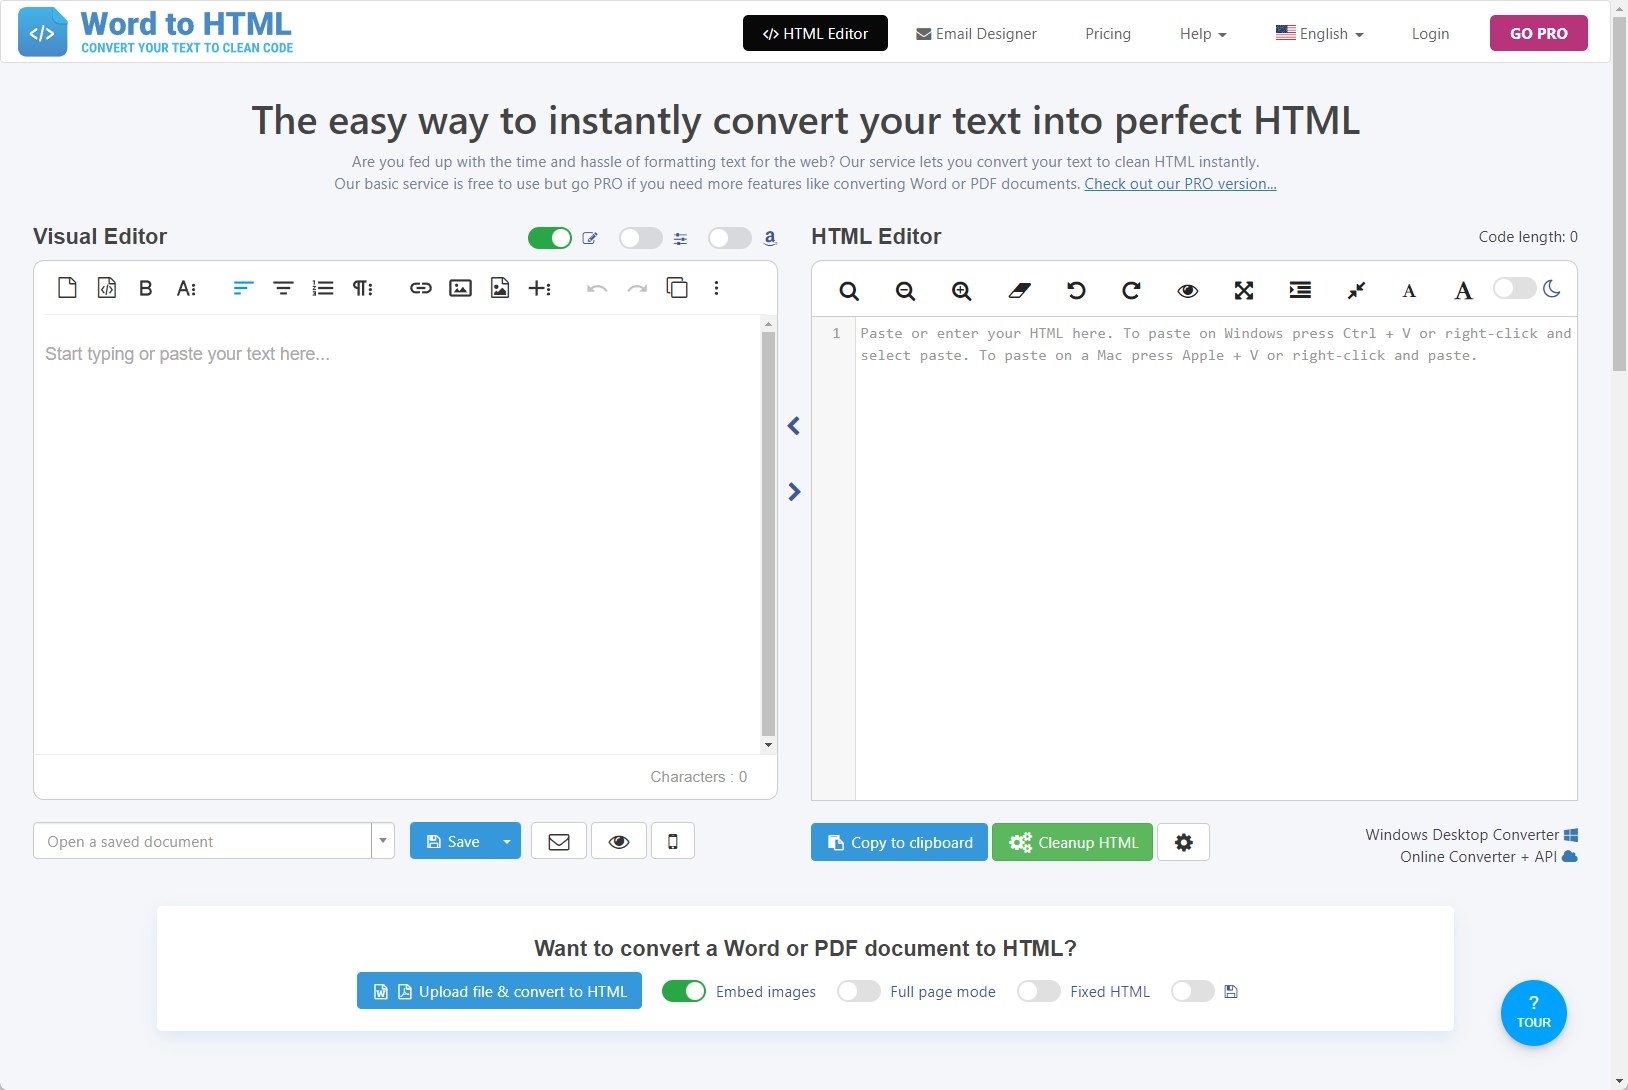Image resolution: width=1628 pixels, height=1090 pixels.
Task: Click the undo arrow in Visual Editor
Action: click(597, 288)
